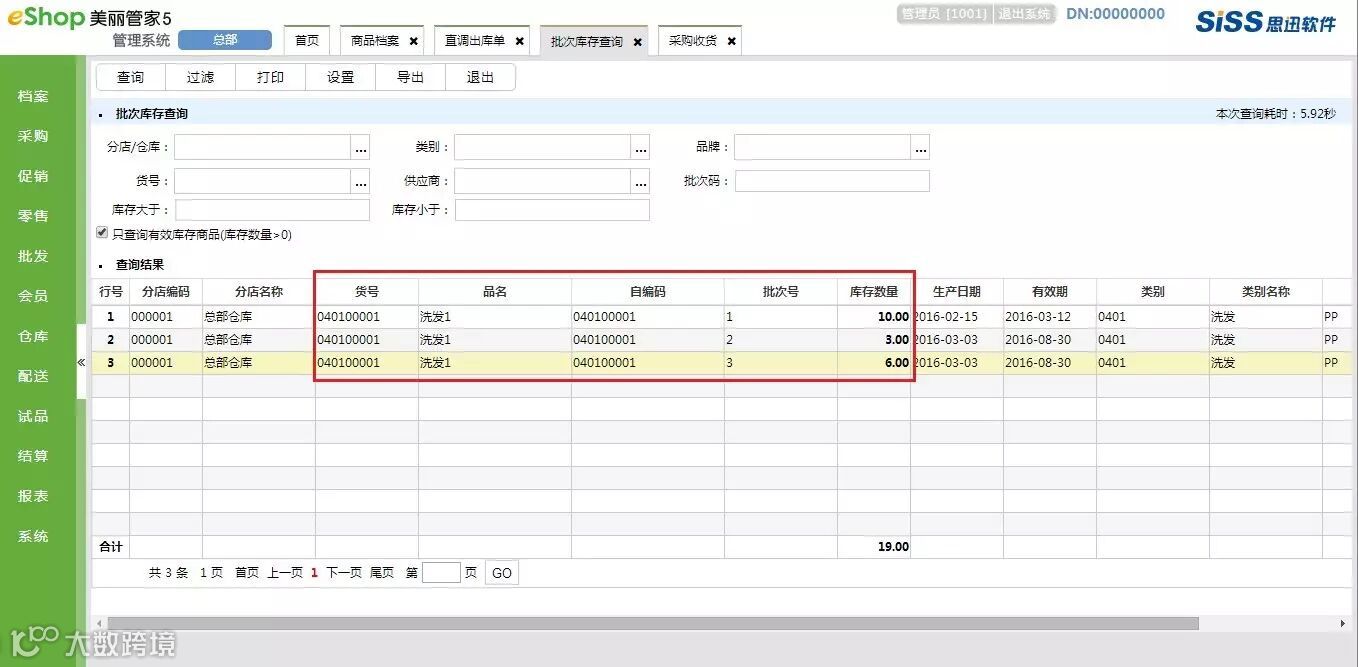The height and width of the screenshot is (667, 1358).
Task: Click the 导出 toolbar button
Action: (411, 77)
